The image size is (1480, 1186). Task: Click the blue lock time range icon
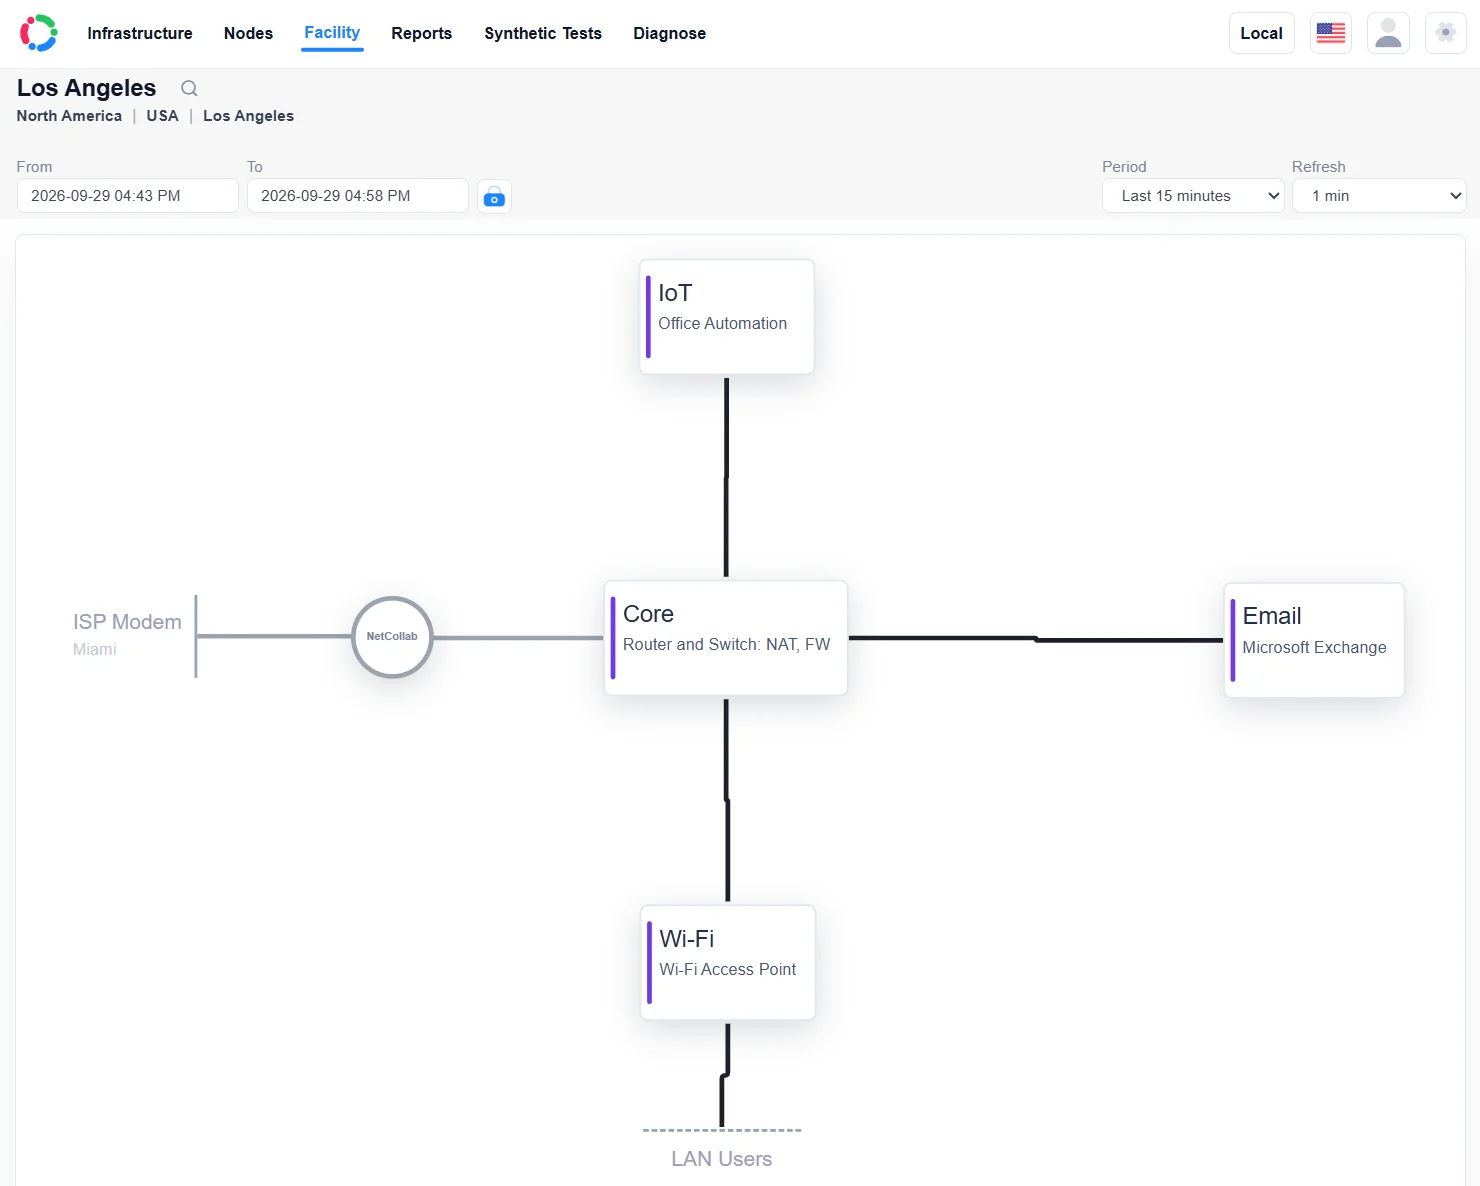point(494,196)
